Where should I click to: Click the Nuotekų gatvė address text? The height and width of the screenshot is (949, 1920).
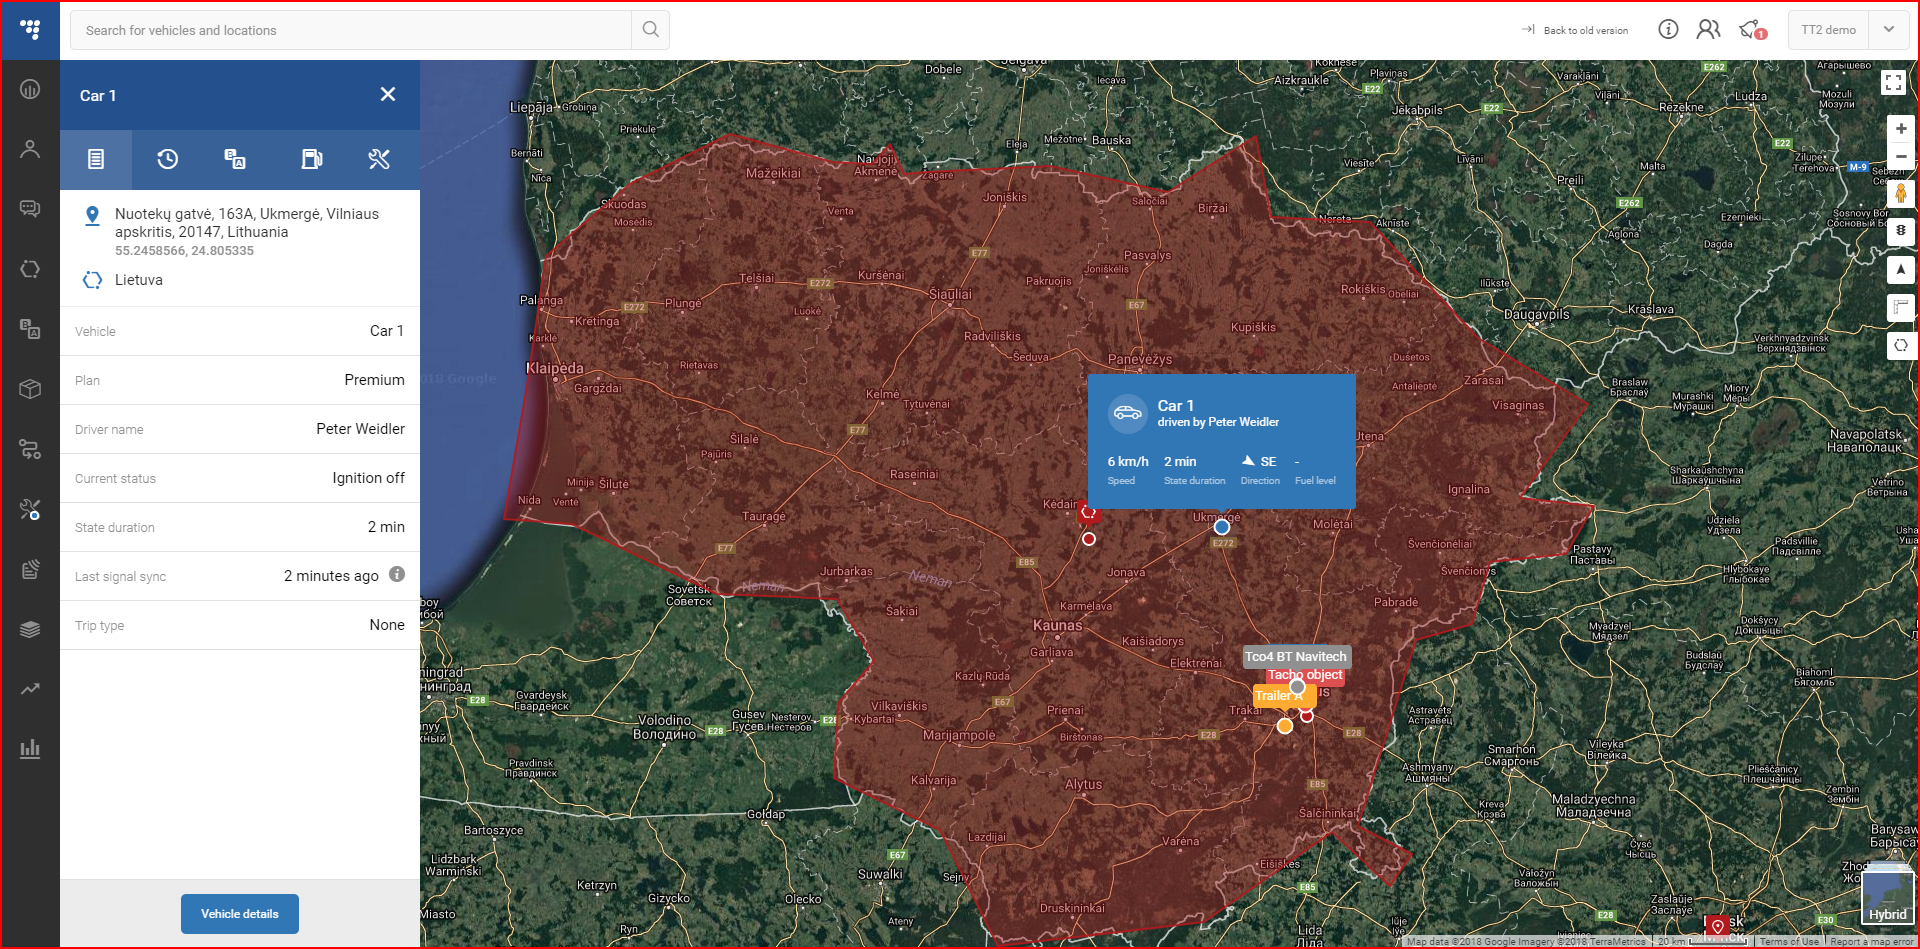click(247, 223)
